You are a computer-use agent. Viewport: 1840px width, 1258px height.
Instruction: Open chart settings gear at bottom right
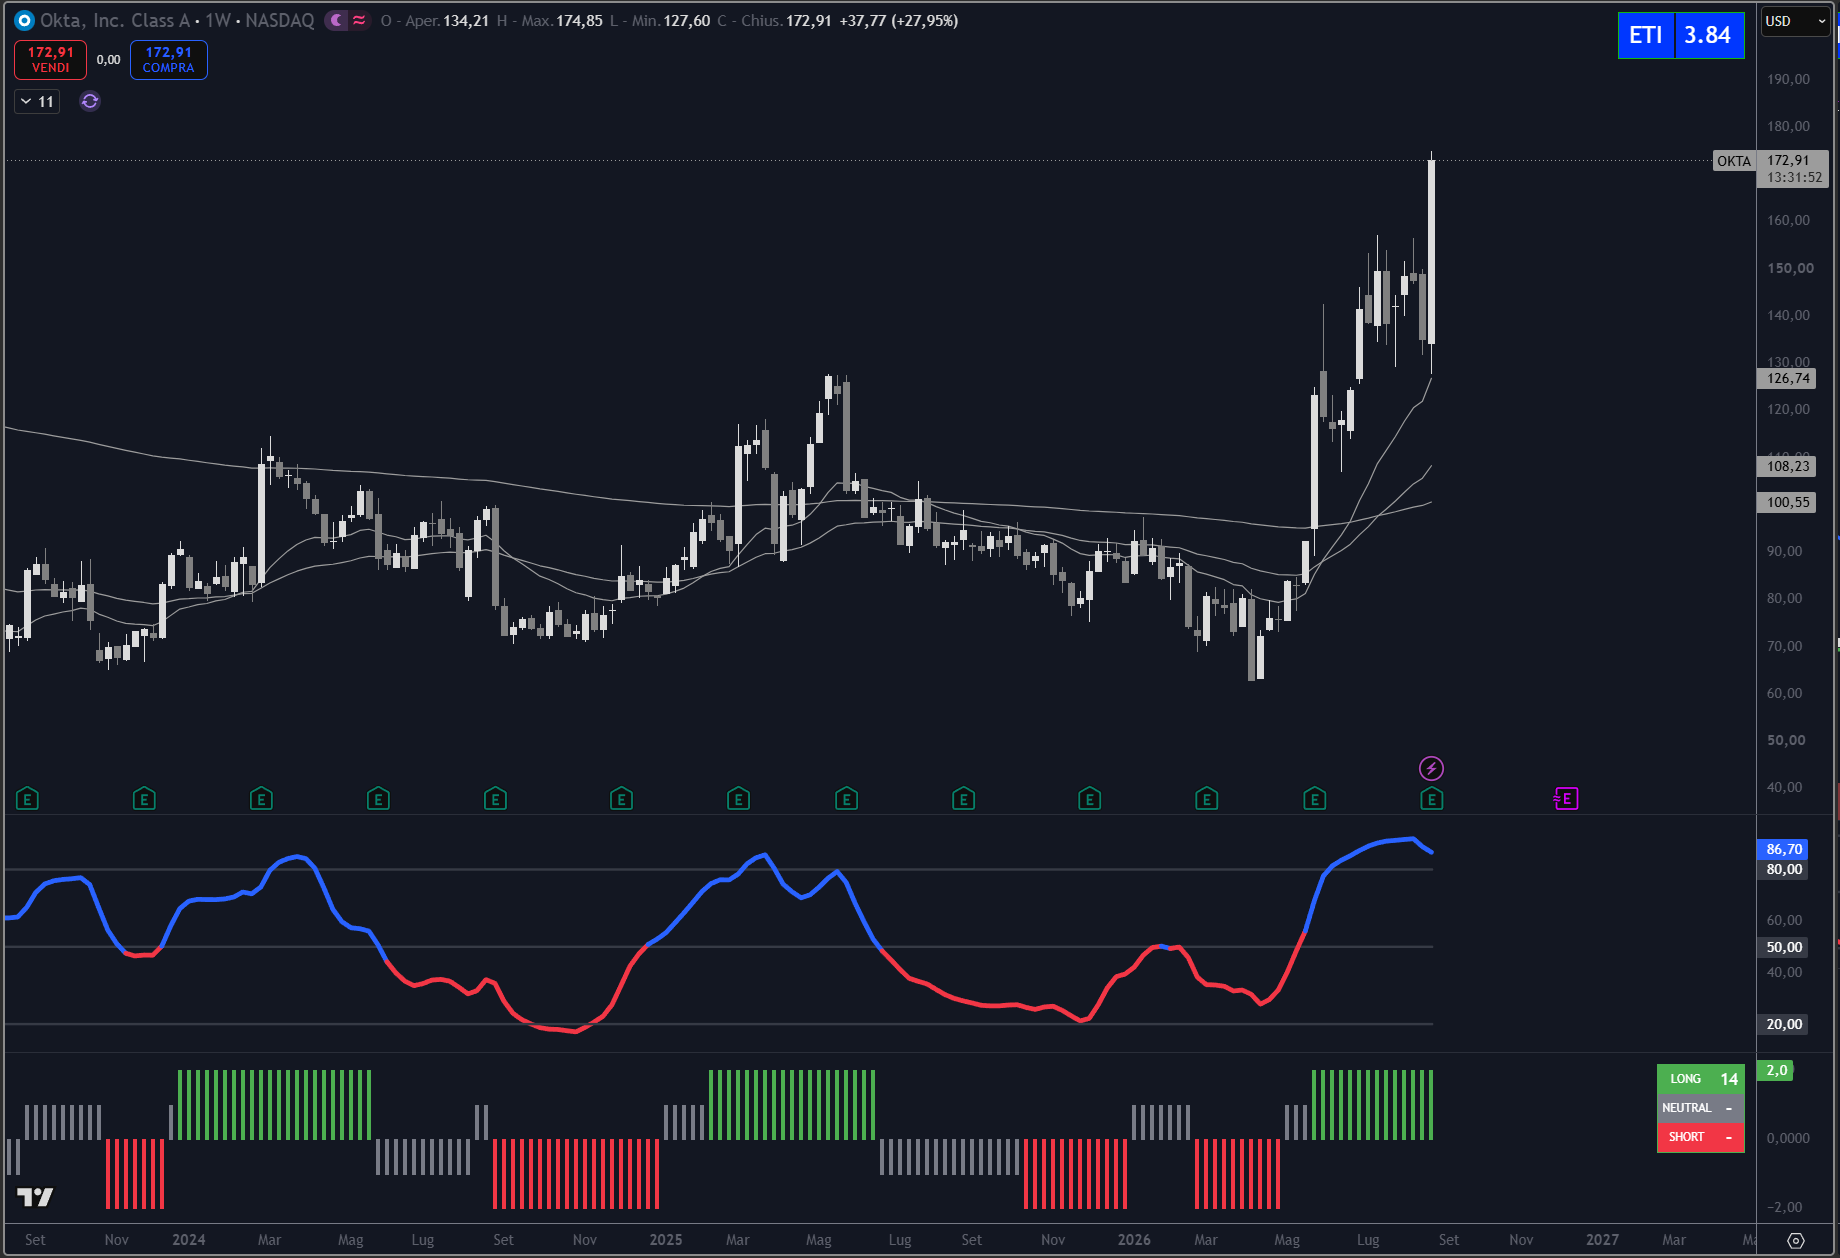click(x=1796, y=1240)
